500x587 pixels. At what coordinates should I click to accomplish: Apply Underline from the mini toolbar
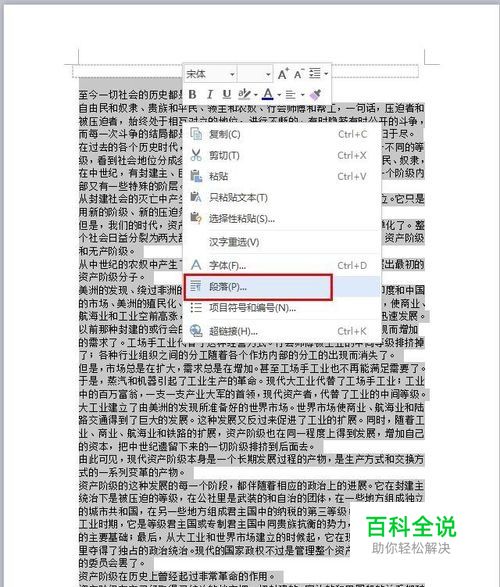pos(227,94)
